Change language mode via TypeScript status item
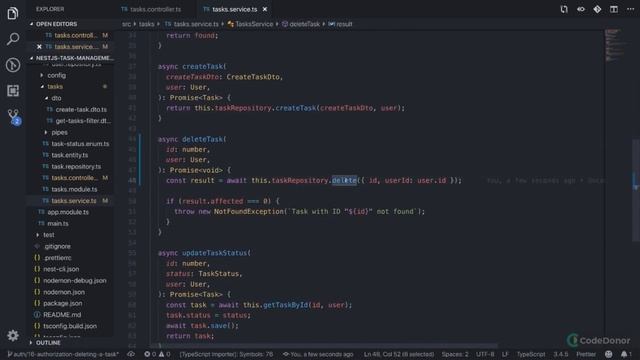The image size is (640, 360). coord(531,354)
